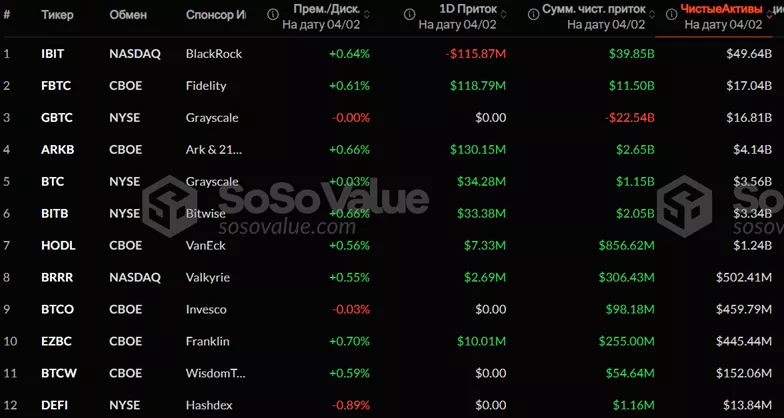Click the Тикер column header
Image resolution: width=784 pixels, height=418 pixels.
point(58,15)
